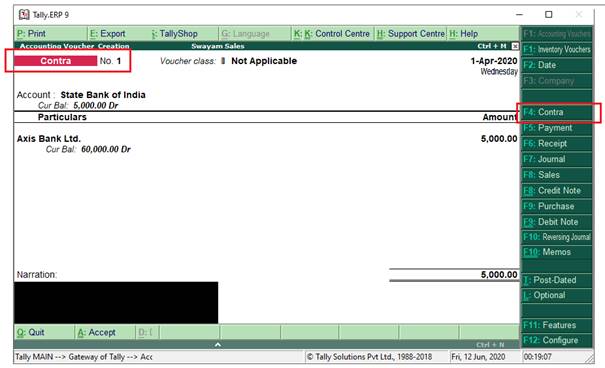This screenshot has height=368, width=605.
Task: Mark voucher as Optional
Action: [x=556, y=296]
